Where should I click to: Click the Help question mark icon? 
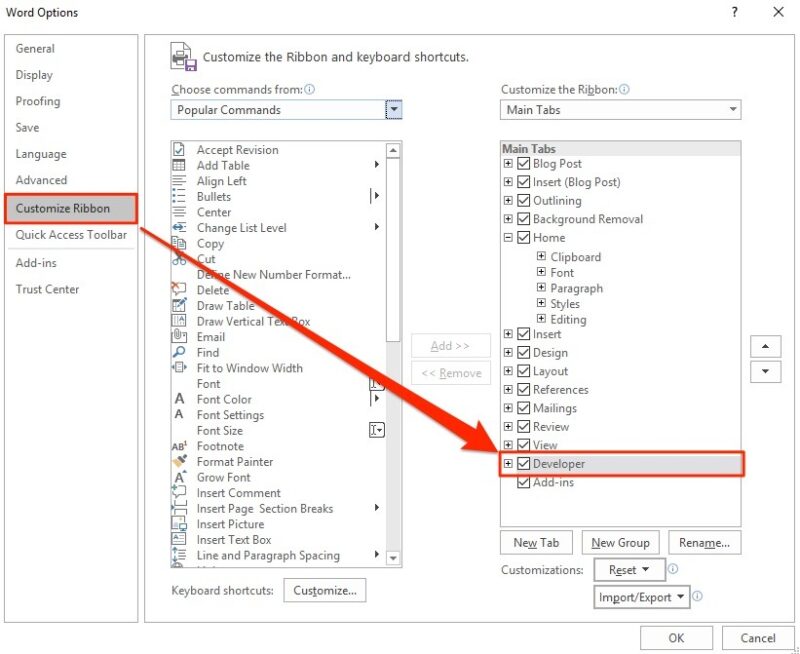point(735,13)
